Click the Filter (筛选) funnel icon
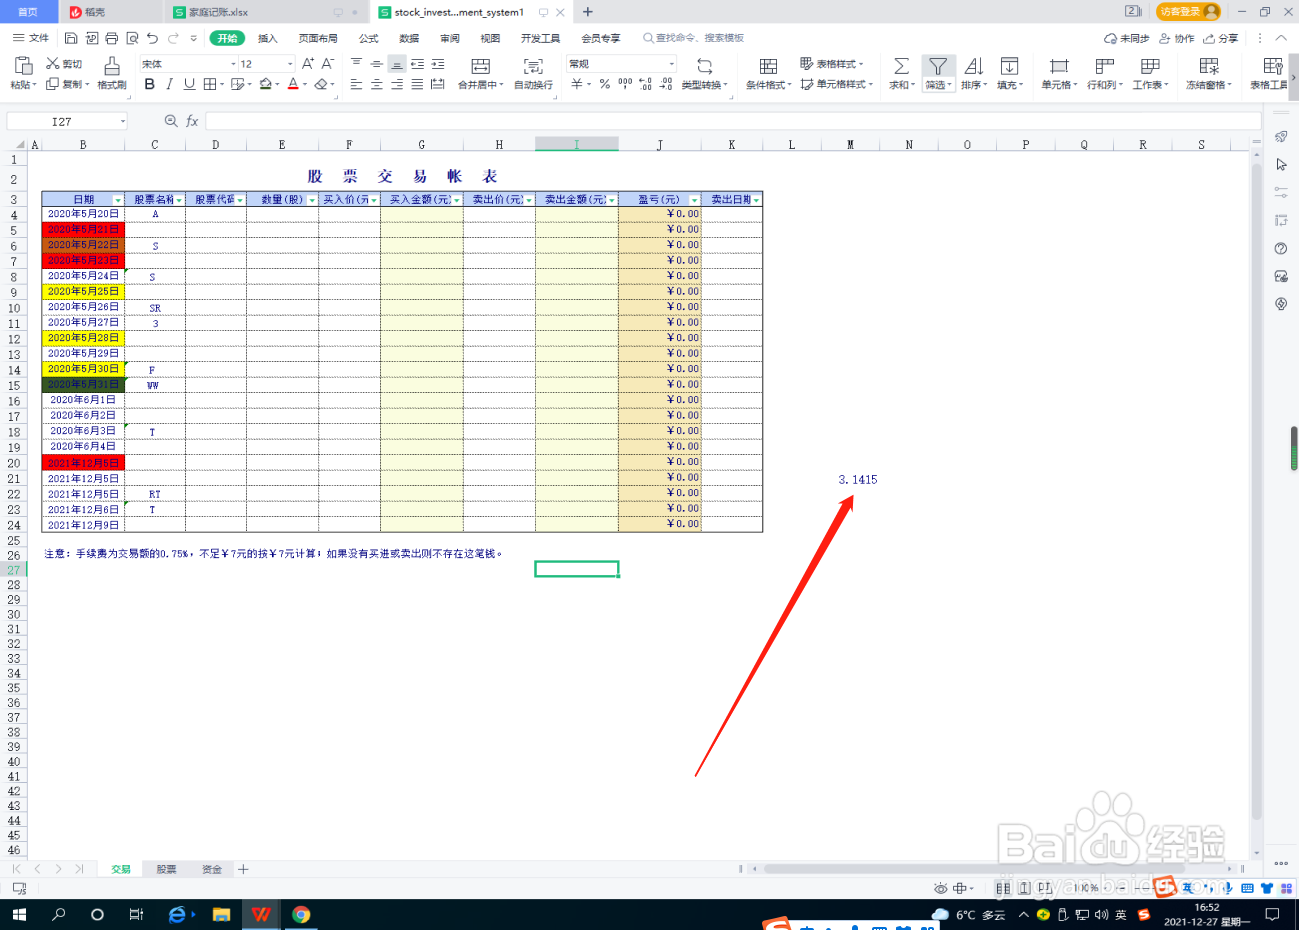The image size is (1299, 930). [938, 66]
